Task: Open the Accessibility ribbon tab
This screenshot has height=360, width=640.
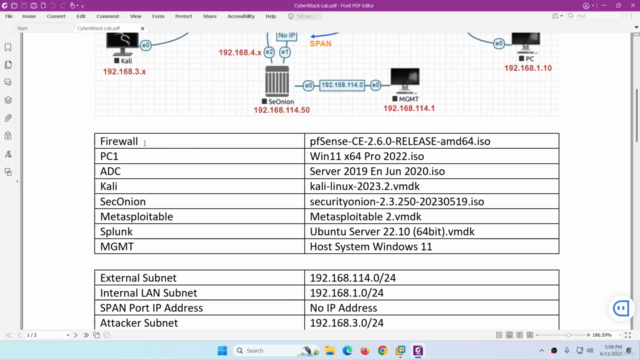Action: point(241,16)
